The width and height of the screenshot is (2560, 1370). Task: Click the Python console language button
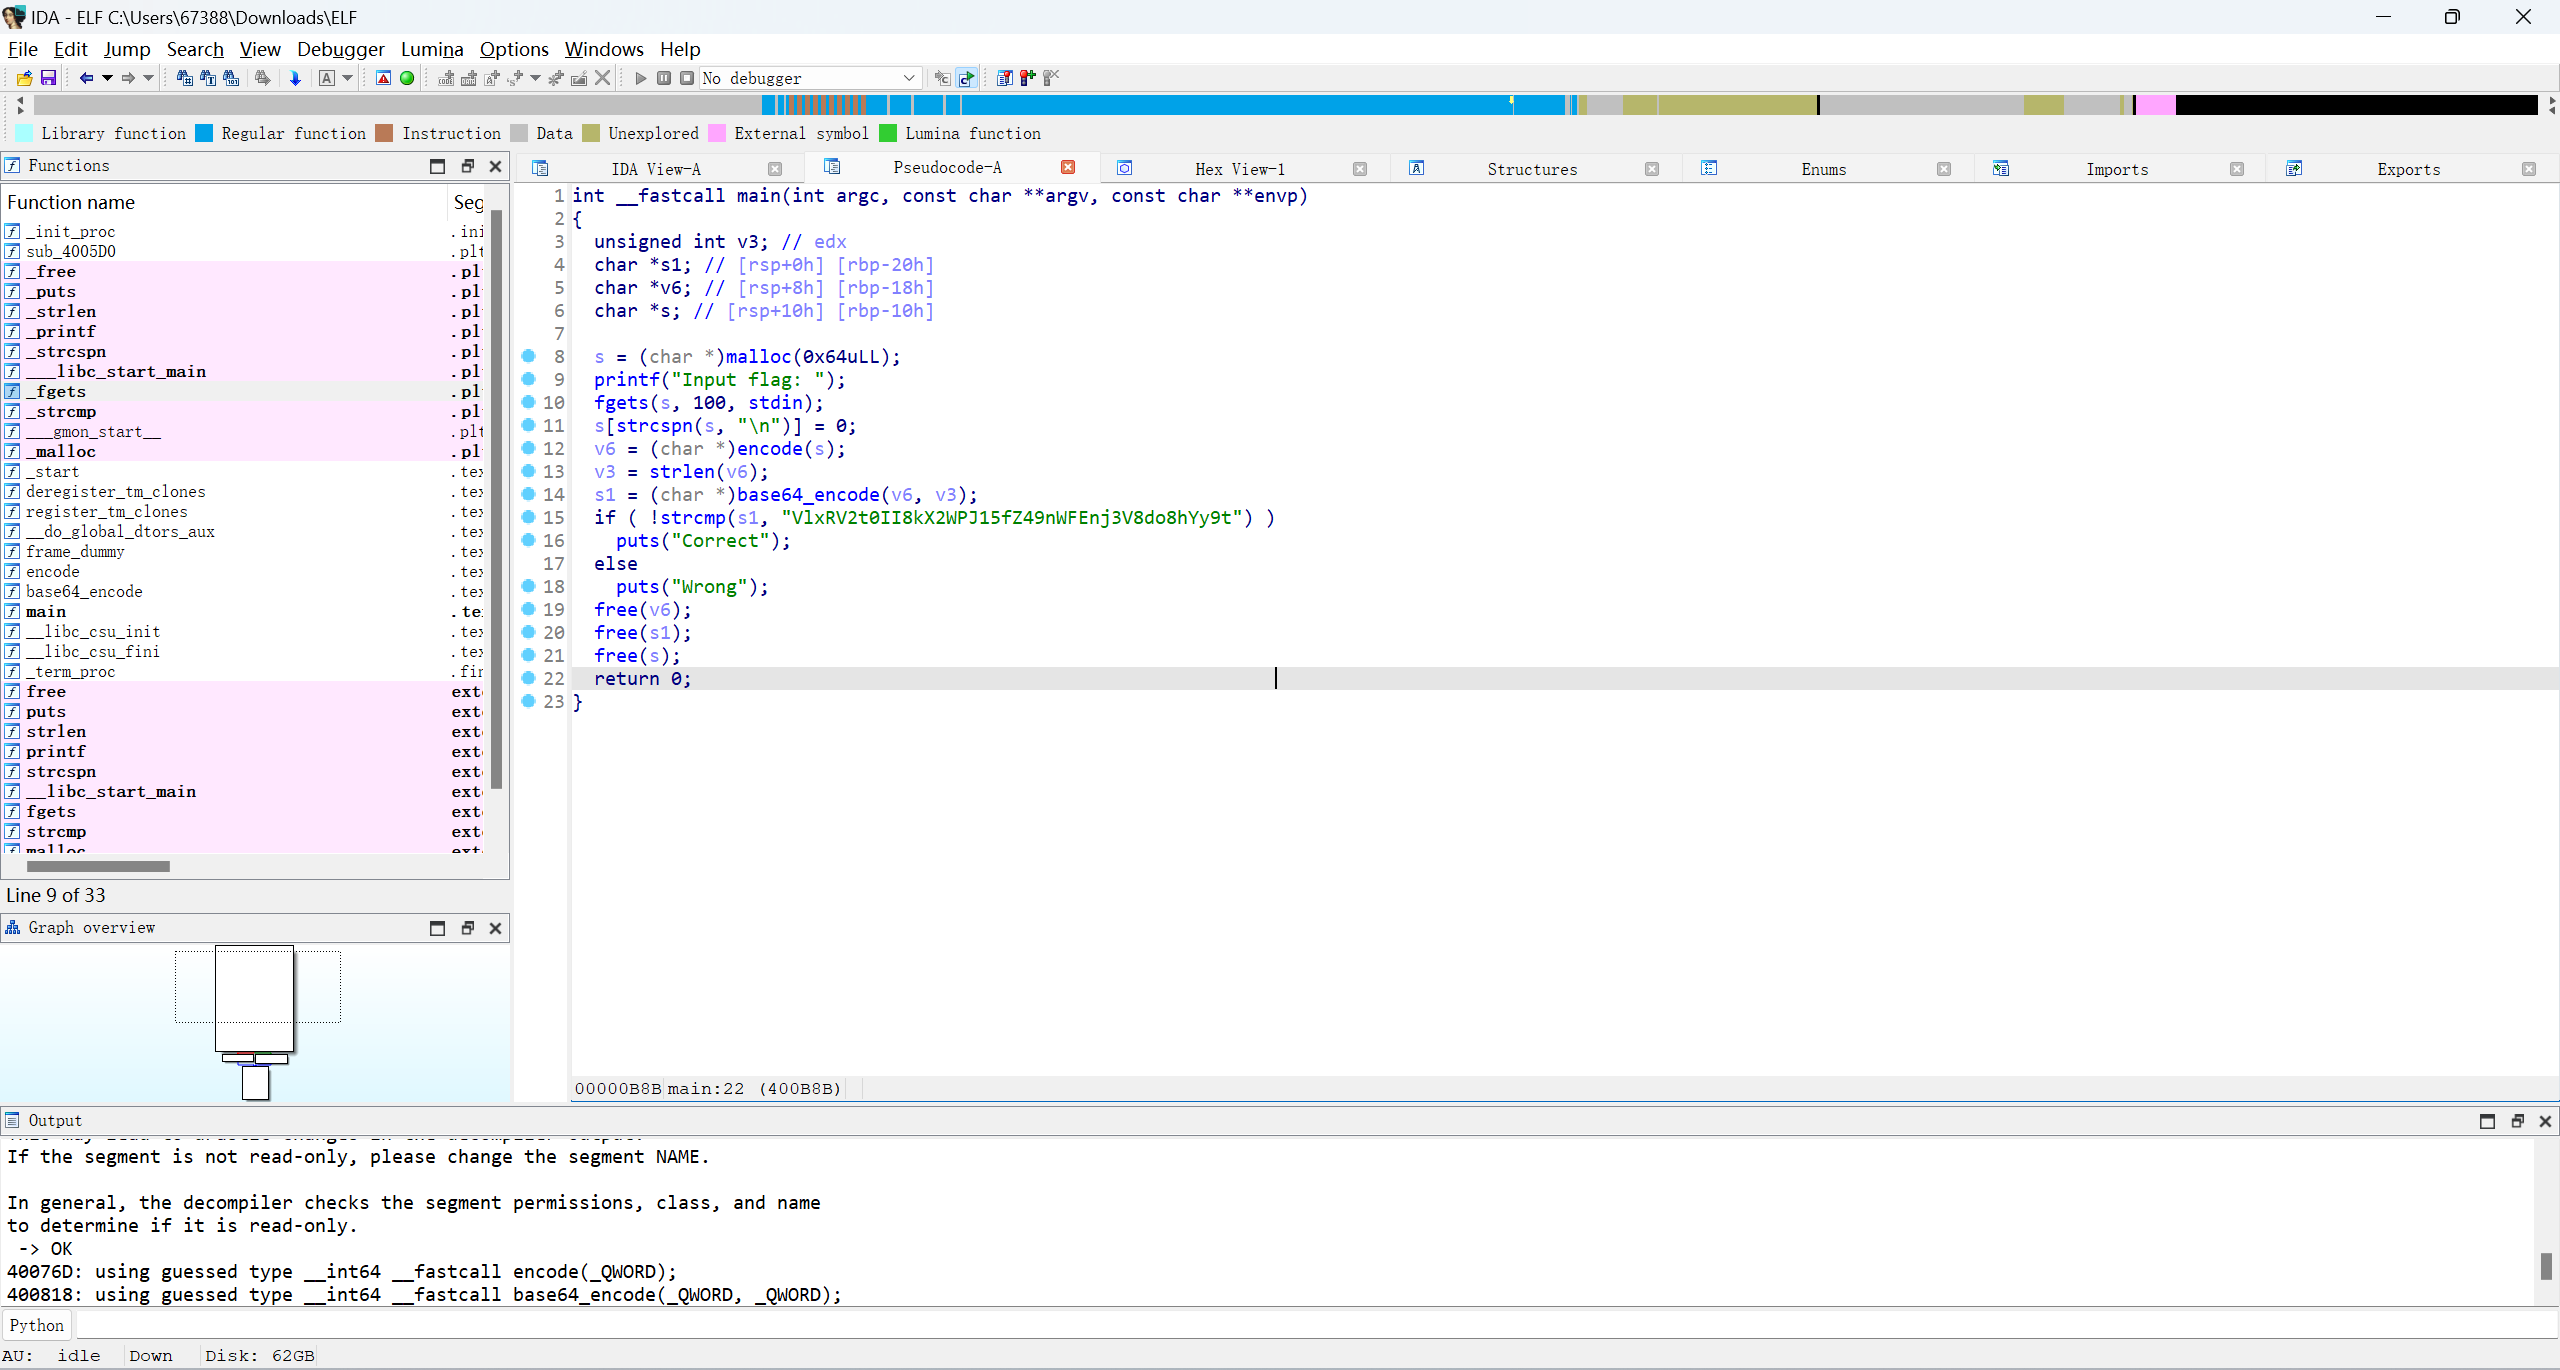coord(37,1325)
